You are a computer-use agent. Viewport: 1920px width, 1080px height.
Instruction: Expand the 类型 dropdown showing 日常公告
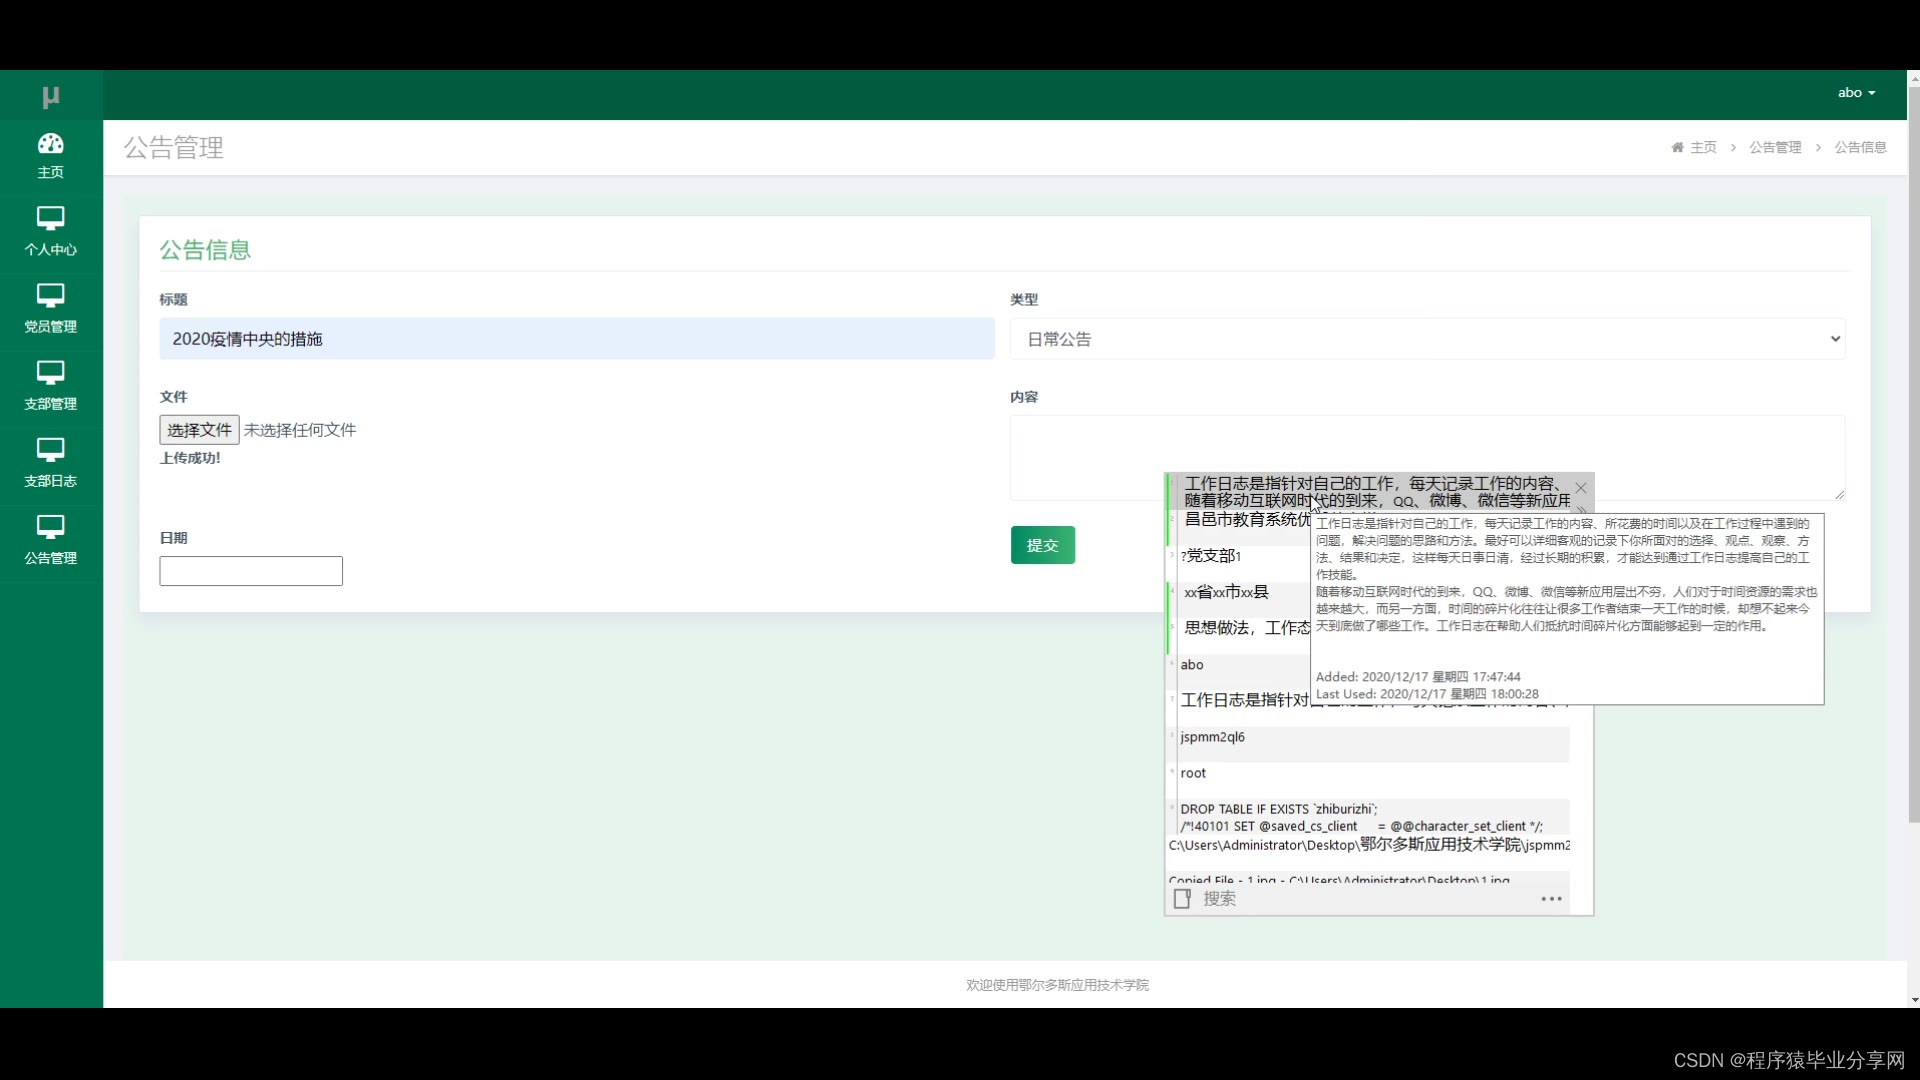[1427, 339]
